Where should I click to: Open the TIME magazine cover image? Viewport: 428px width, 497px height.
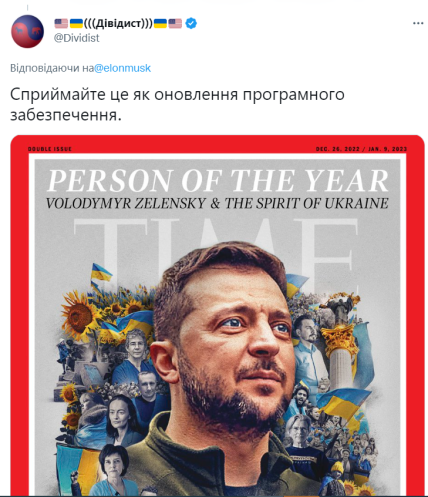(218, 315)
